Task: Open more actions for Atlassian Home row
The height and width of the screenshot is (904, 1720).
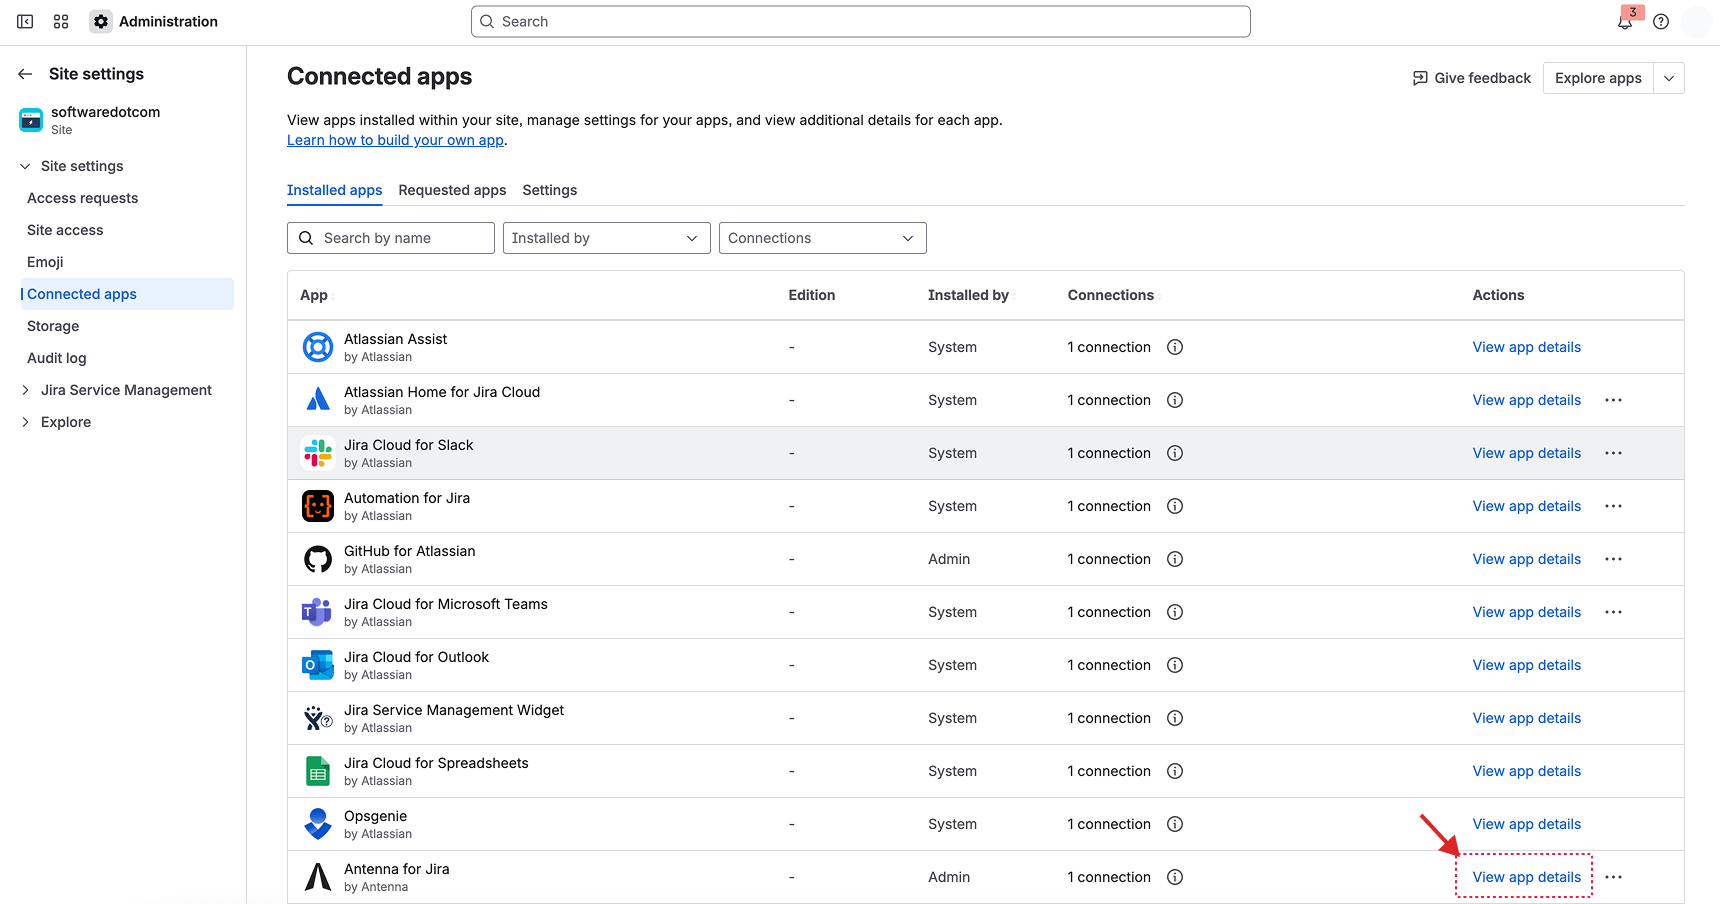Action: 1613,400
